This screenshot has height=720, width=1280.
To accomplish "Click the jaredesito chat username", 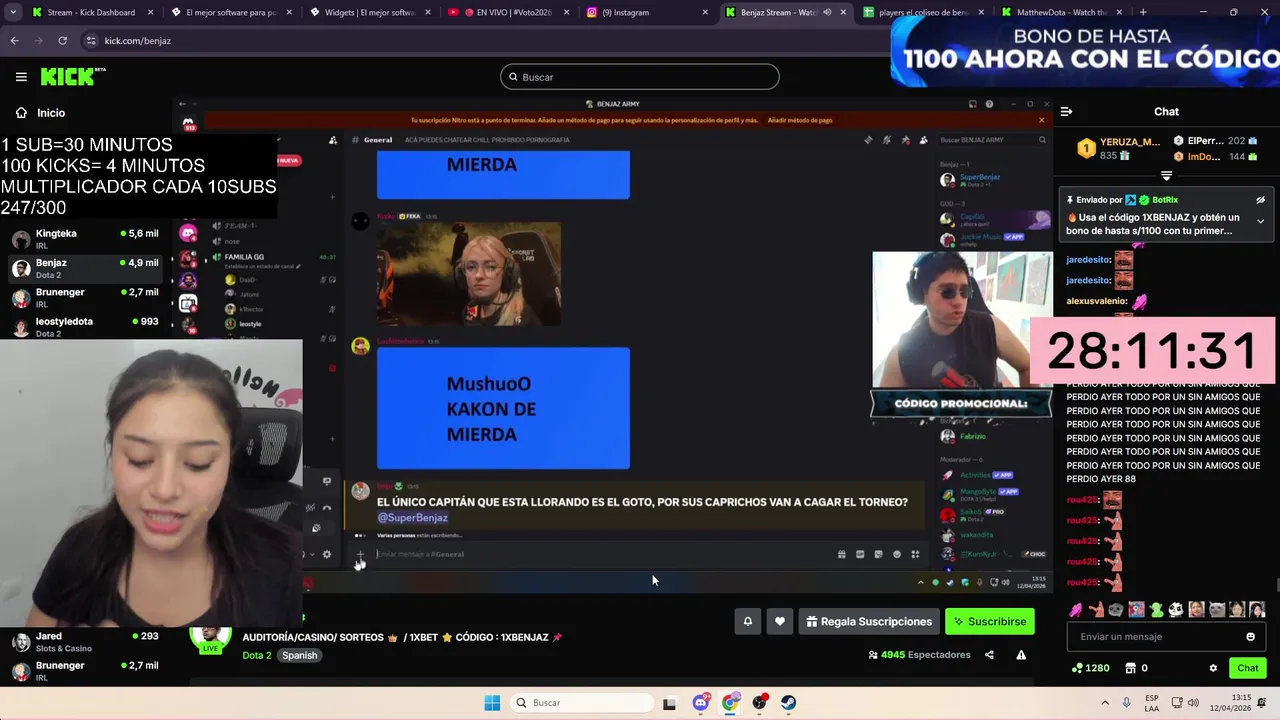I will coord(1088,260).
